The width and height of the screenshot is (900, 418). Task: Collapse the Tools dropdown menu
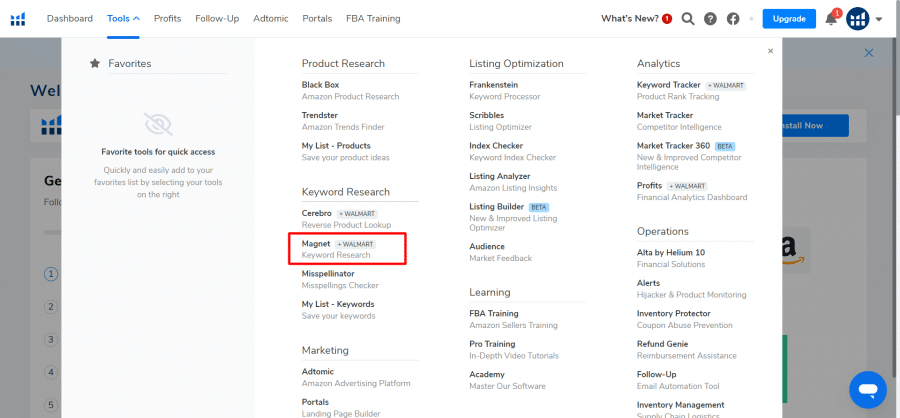[123, 18]
